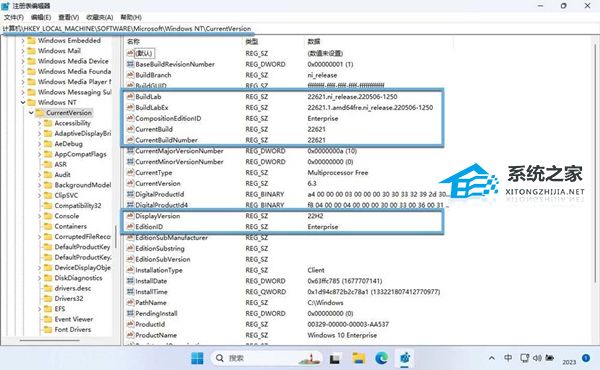Screen dimensions: 600x370
Task: Click the DigitalProductId binary value icon
Action: click(130, 194)
